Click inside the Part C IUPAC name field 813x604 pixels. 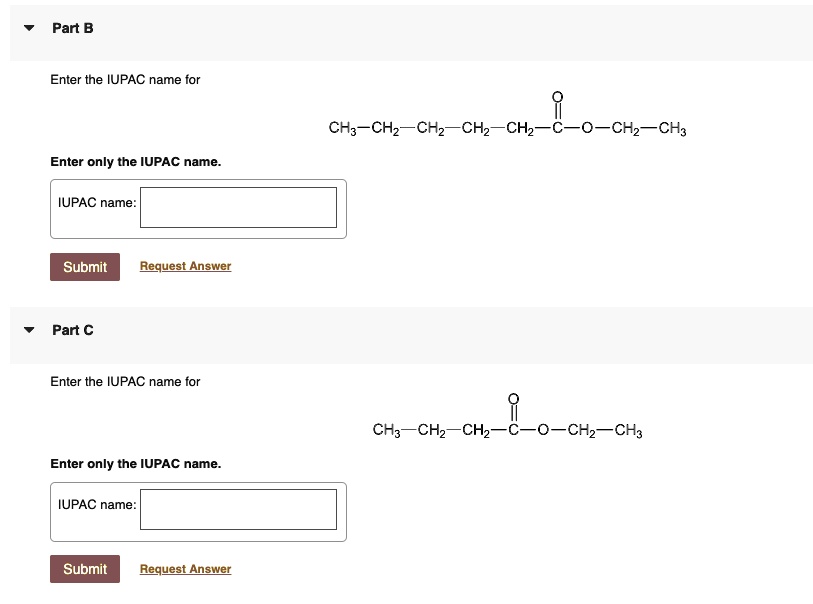coord(238,510)
